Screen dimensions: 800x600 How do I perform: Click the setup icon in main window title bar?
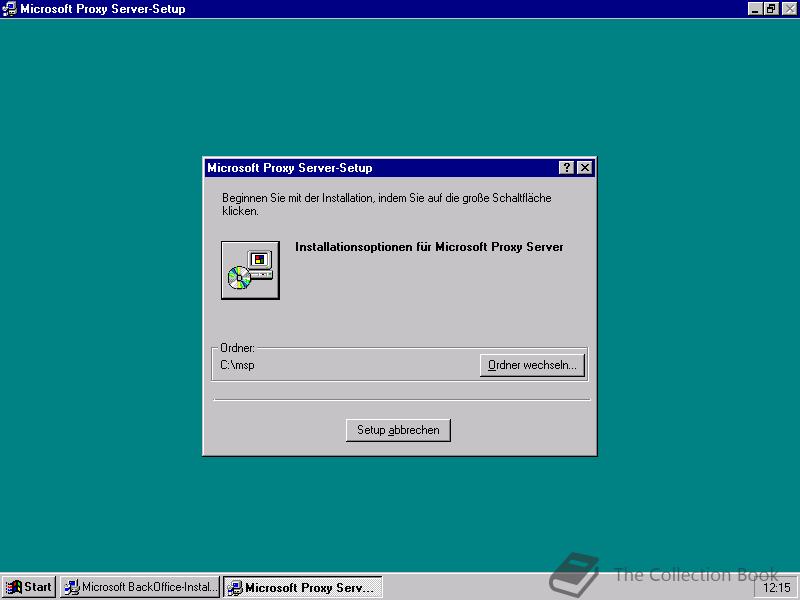tap(9, 9)
